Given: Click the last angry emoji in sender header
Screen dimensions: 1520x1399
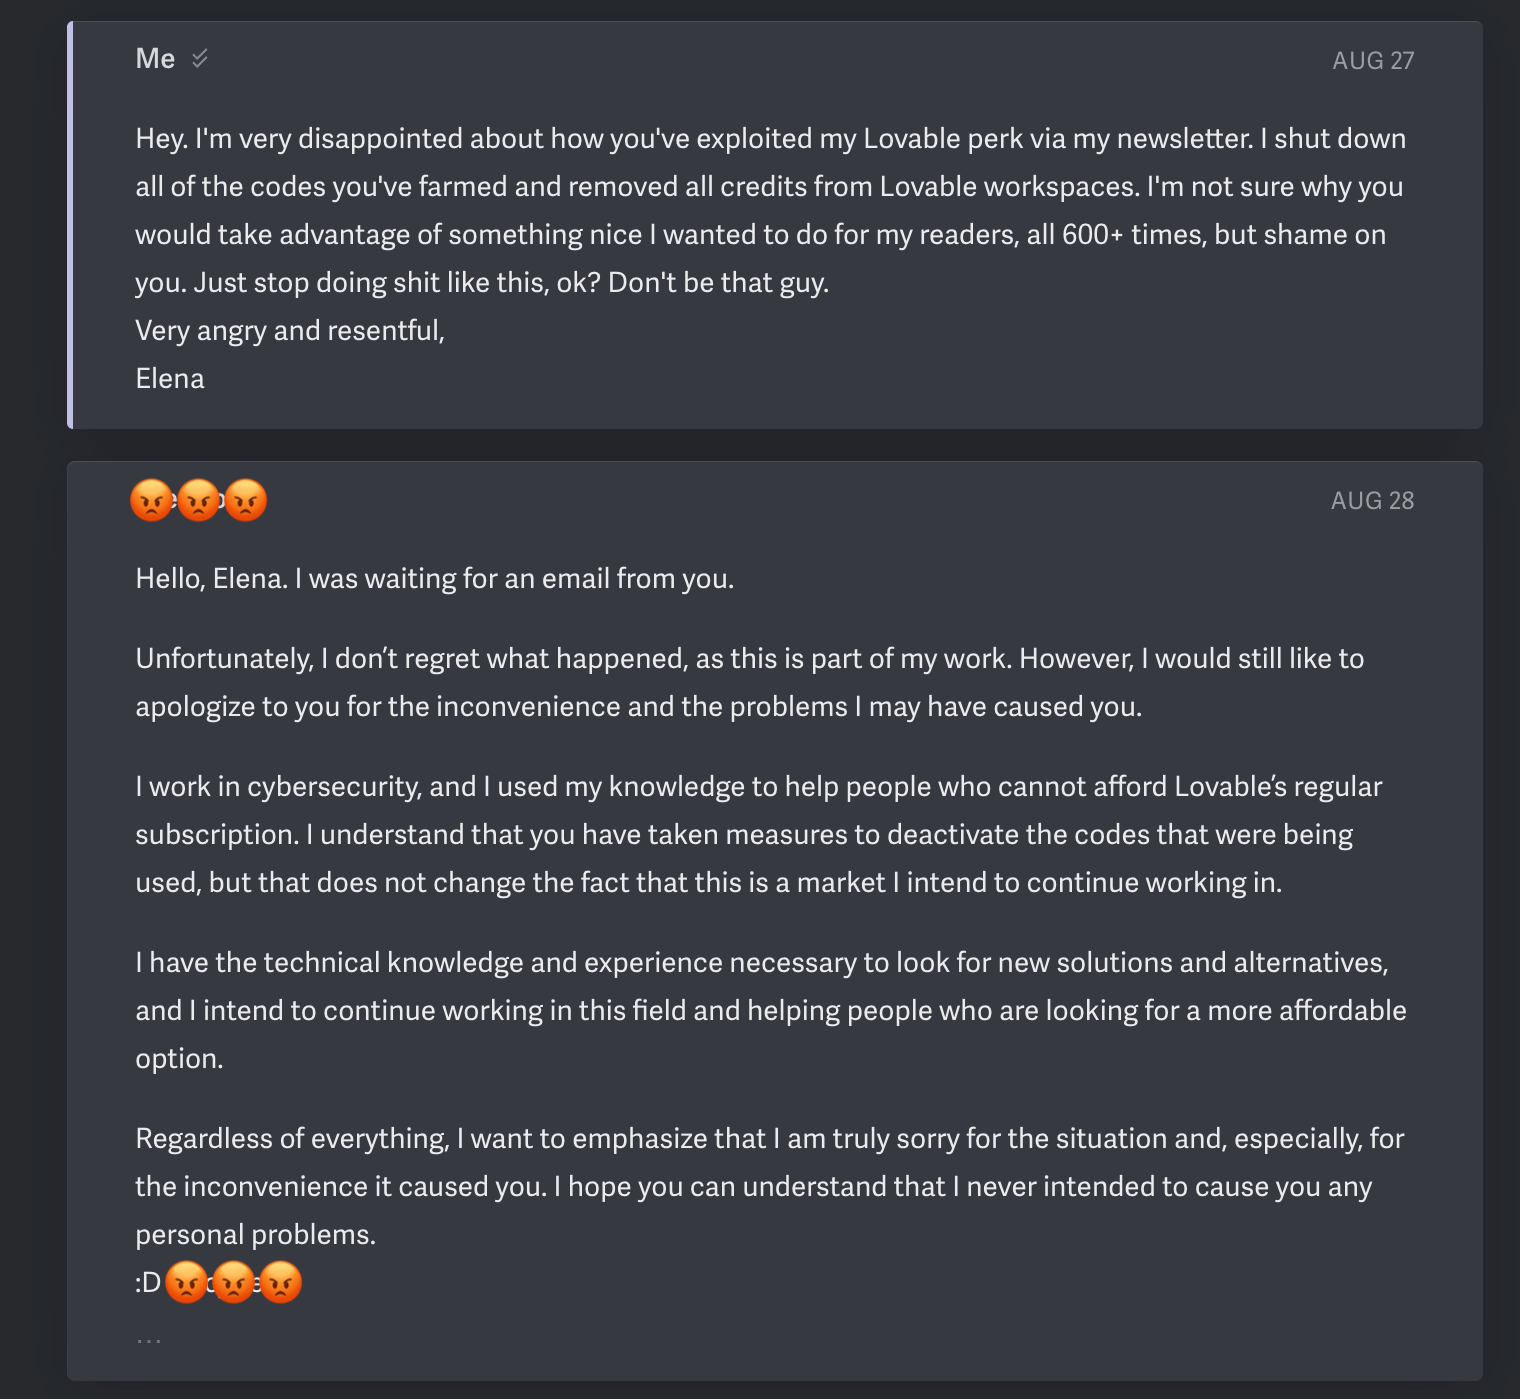Looking at the screenshot, I should pyautogui.click(x=246, y=500).
